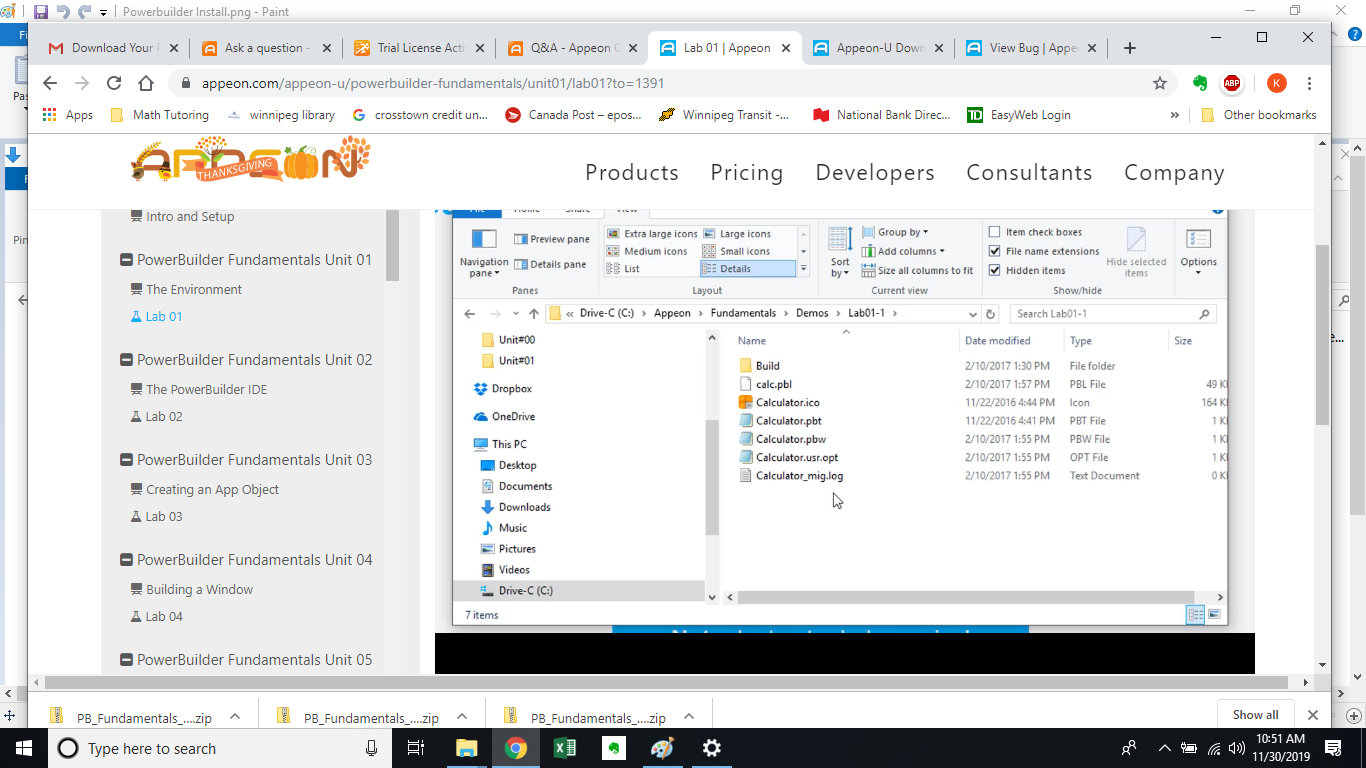Viewport: 1366px width, 768px height.
Task: Reload the page in Chrome
Action: pyautogui.click(x=114, y=84)
